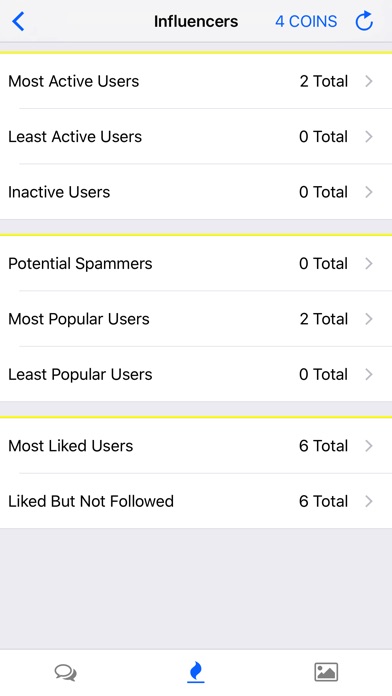The height and width of the screenshot is (696, 392).
Task: Tap the Influencers page title
Action: click(x=196, y=21)
